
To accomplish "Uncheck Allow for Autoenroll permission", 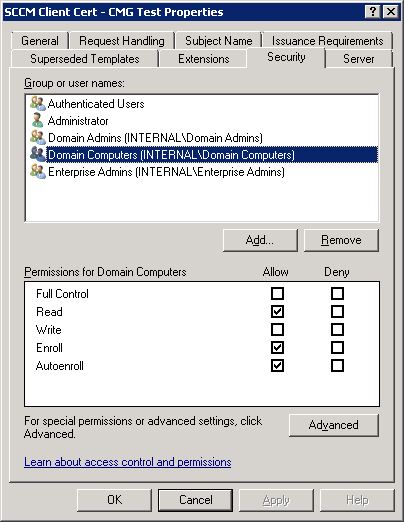I will [277, 366].
